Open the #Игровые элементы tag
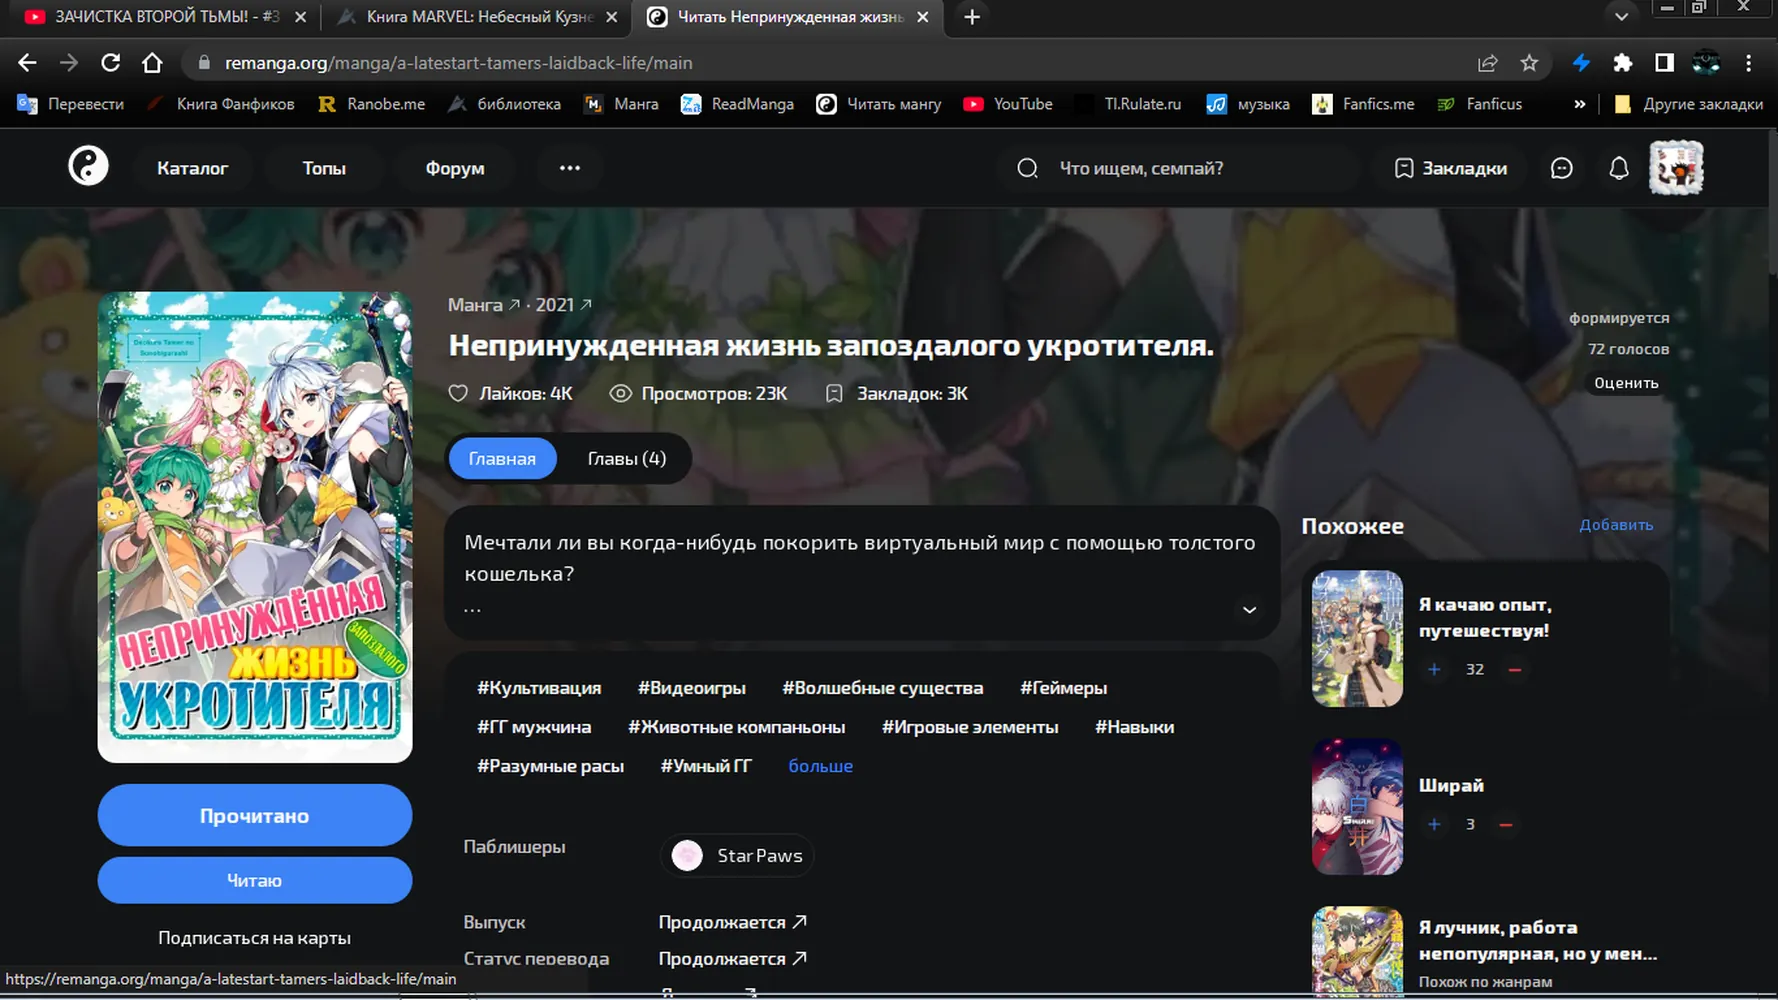The image size is (1778, 1000). 970,727
